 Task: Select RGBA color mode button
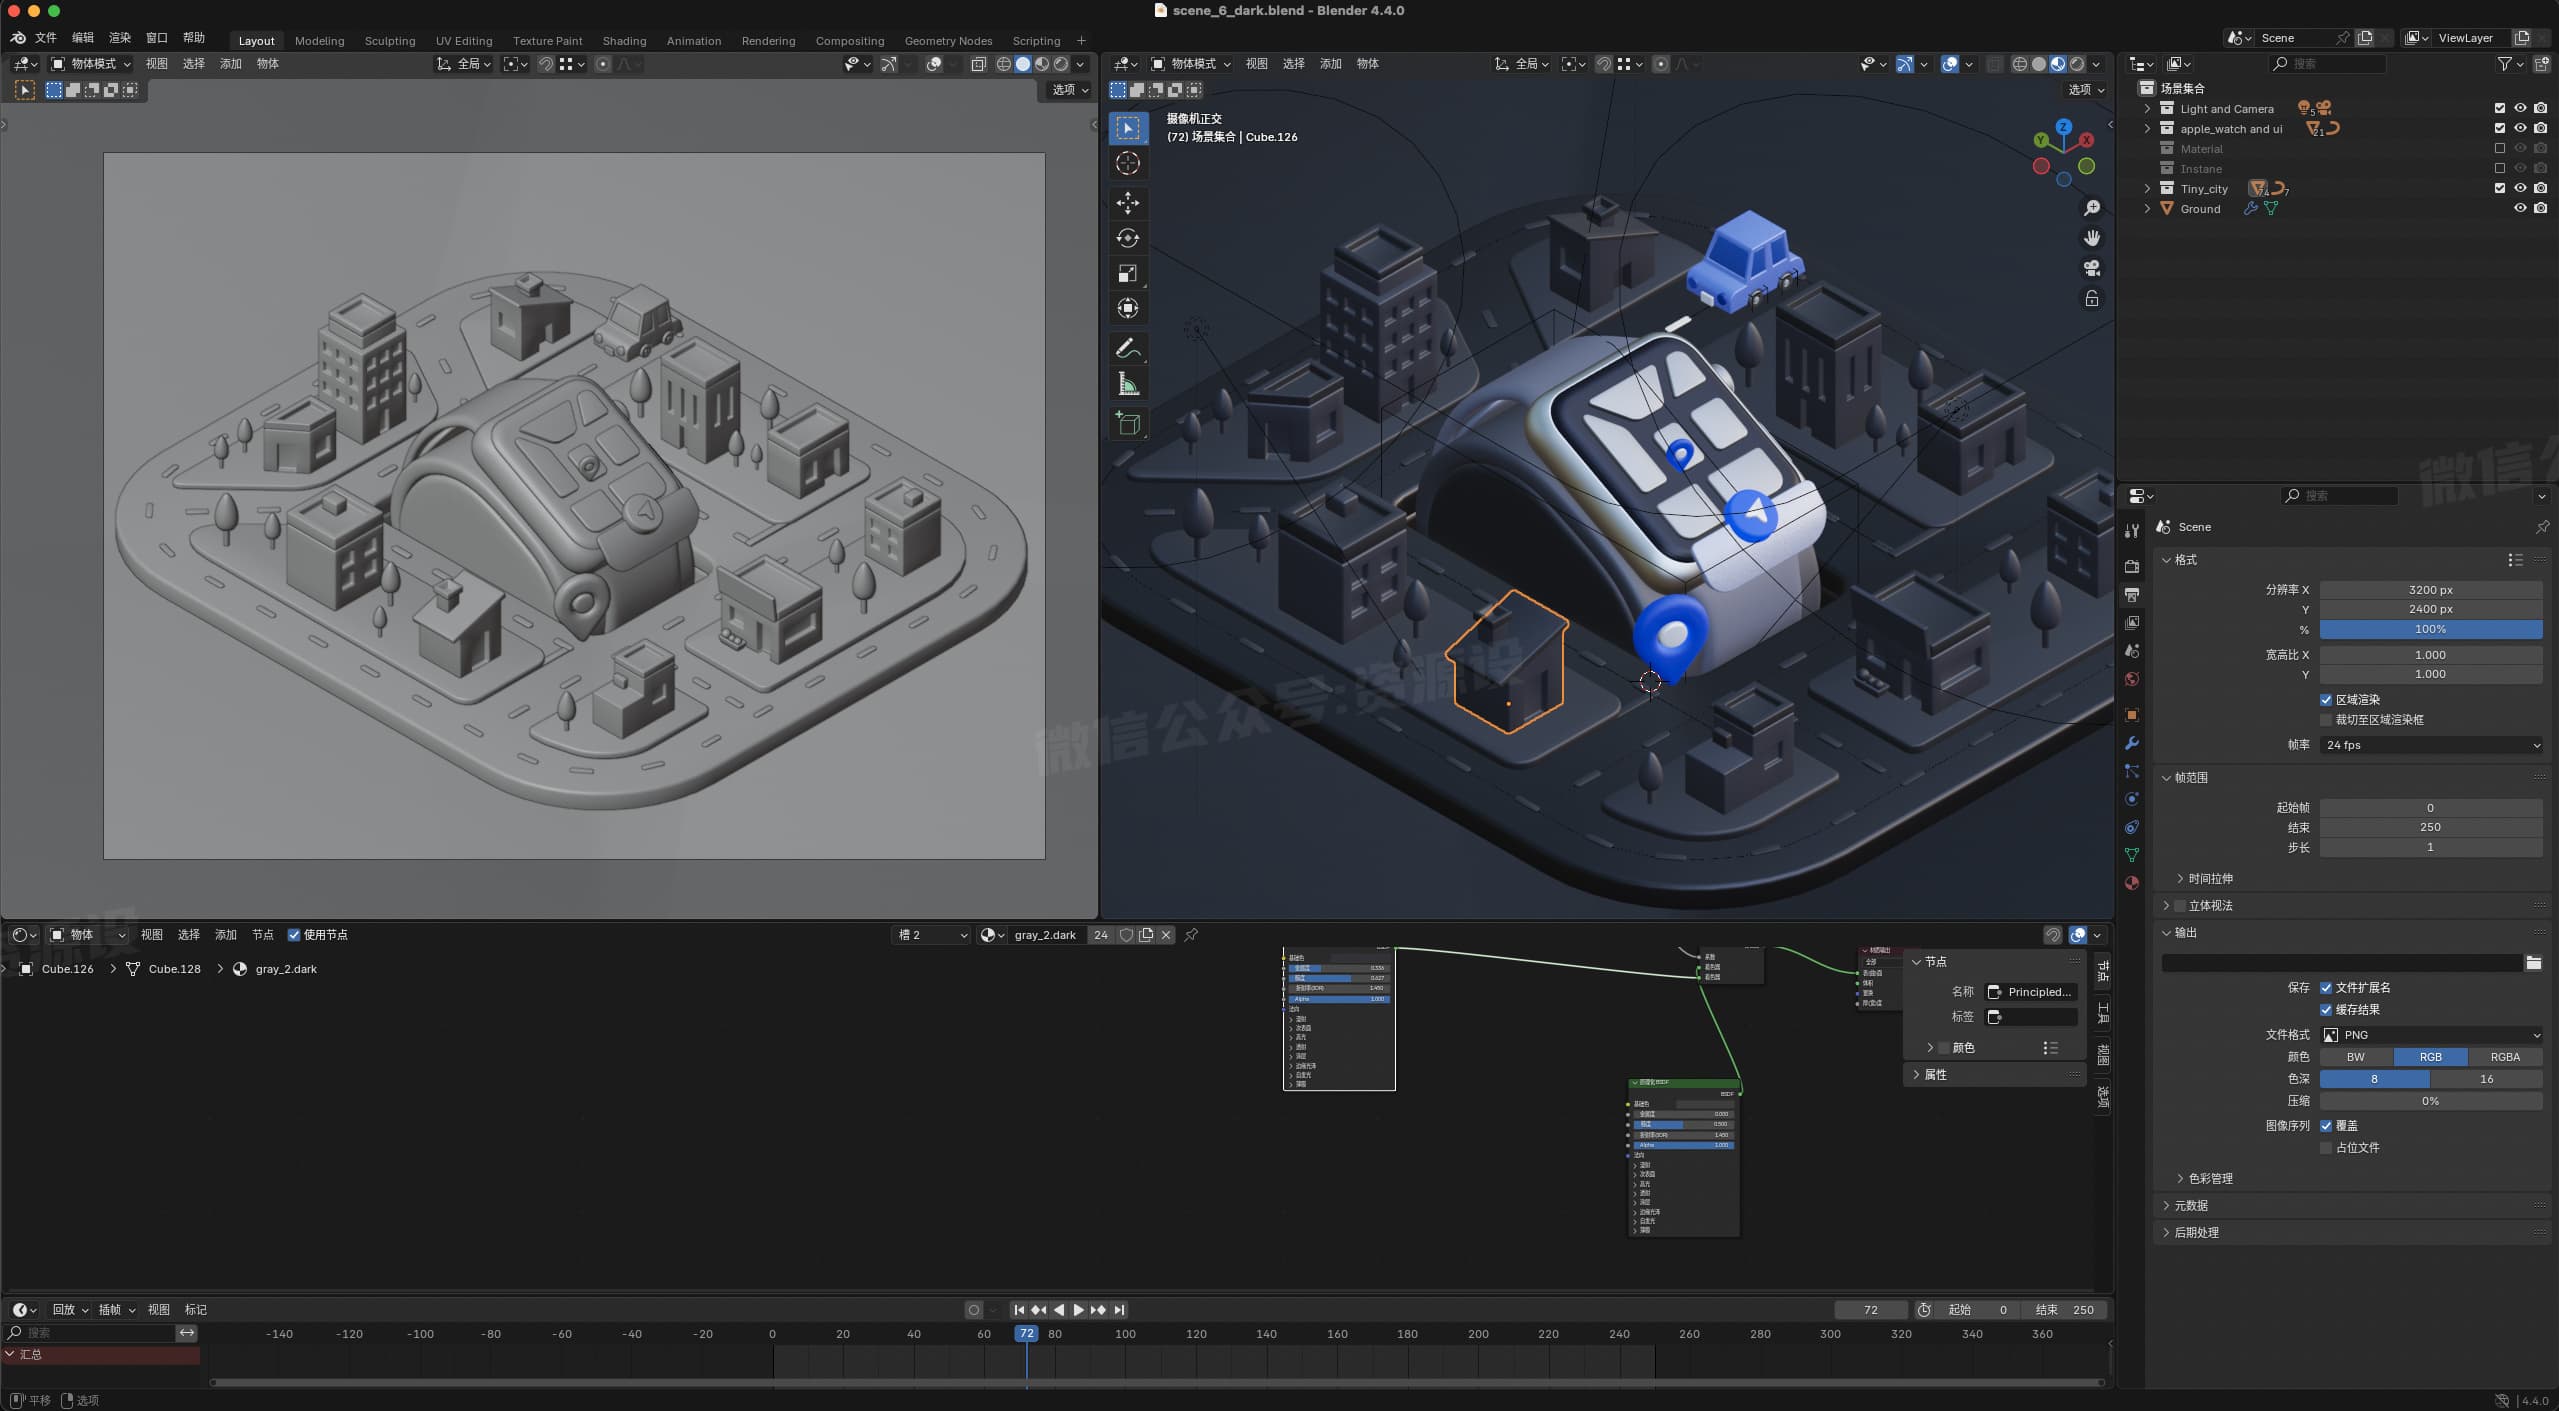(2505, 1057)
